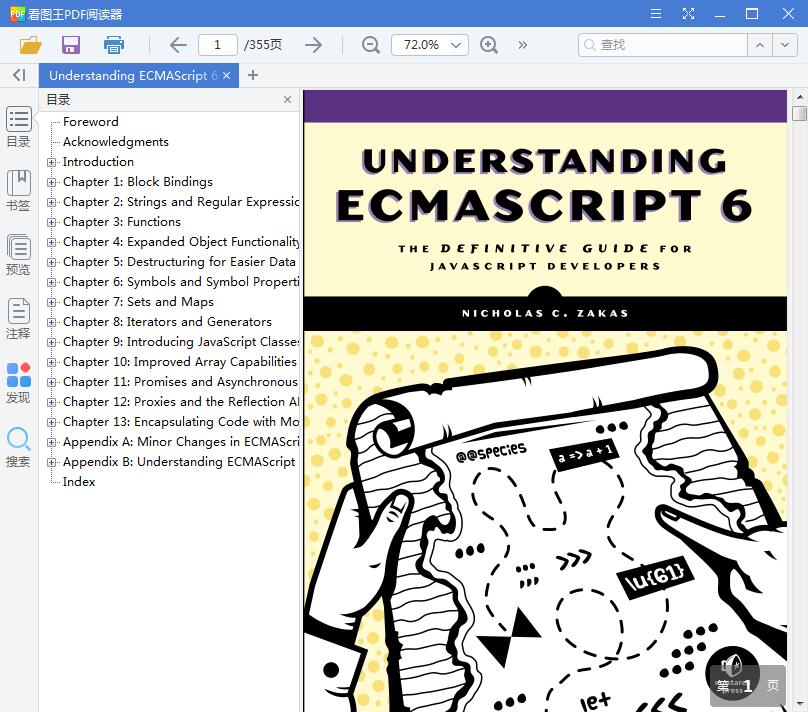Go to Chapter 5: Destructuring for Easier Data
Viewport: 808px width, 712px height.
[x=179, y=262]
